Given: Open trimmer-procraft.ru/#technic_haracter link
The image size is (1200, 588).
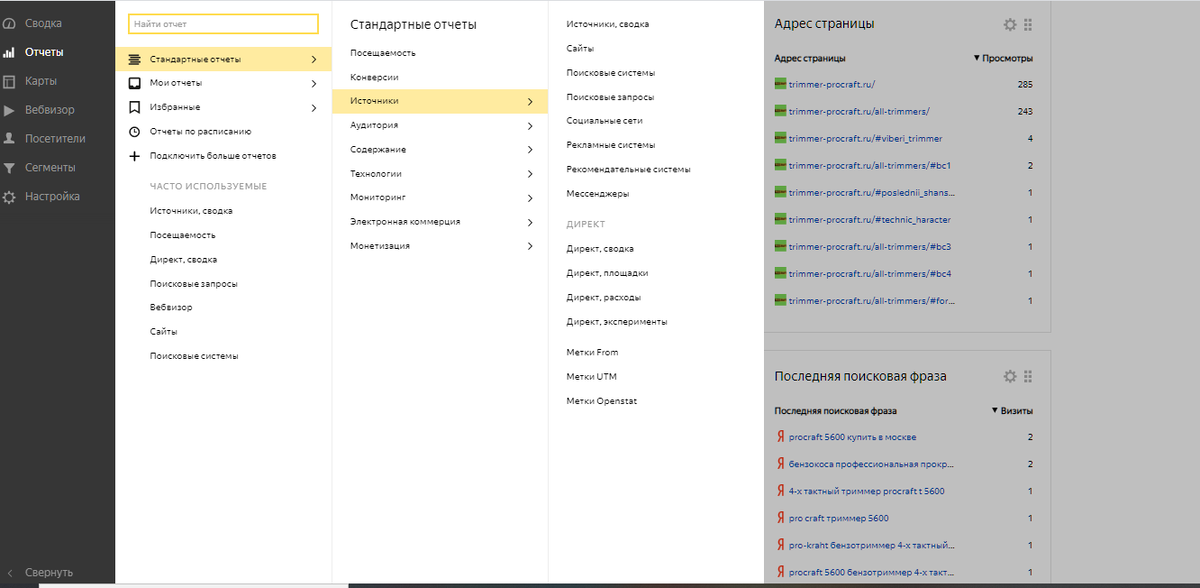Looking at the screenshot, I should [x=870, y=219].
